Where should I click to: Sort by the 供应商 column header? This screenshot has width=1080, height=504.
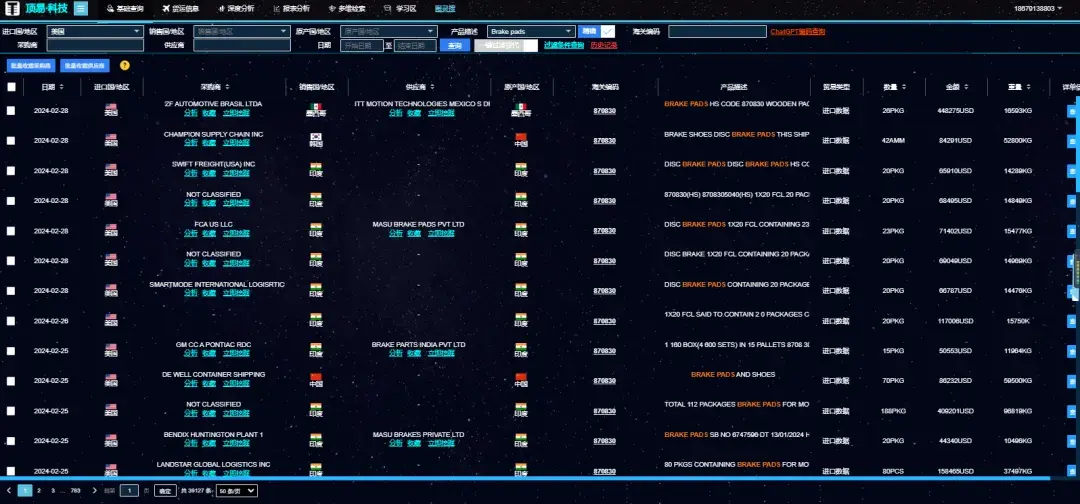[419, 87]
